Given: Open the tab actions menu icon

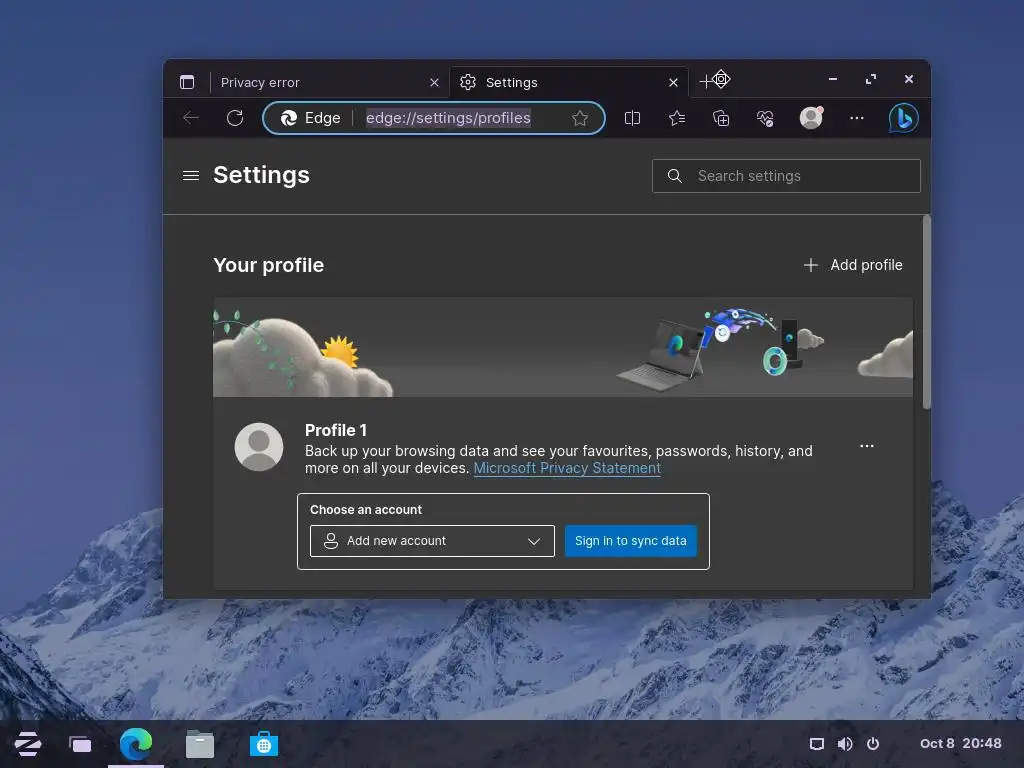Looking at the screenshot, I should click(x=187, y=82).
